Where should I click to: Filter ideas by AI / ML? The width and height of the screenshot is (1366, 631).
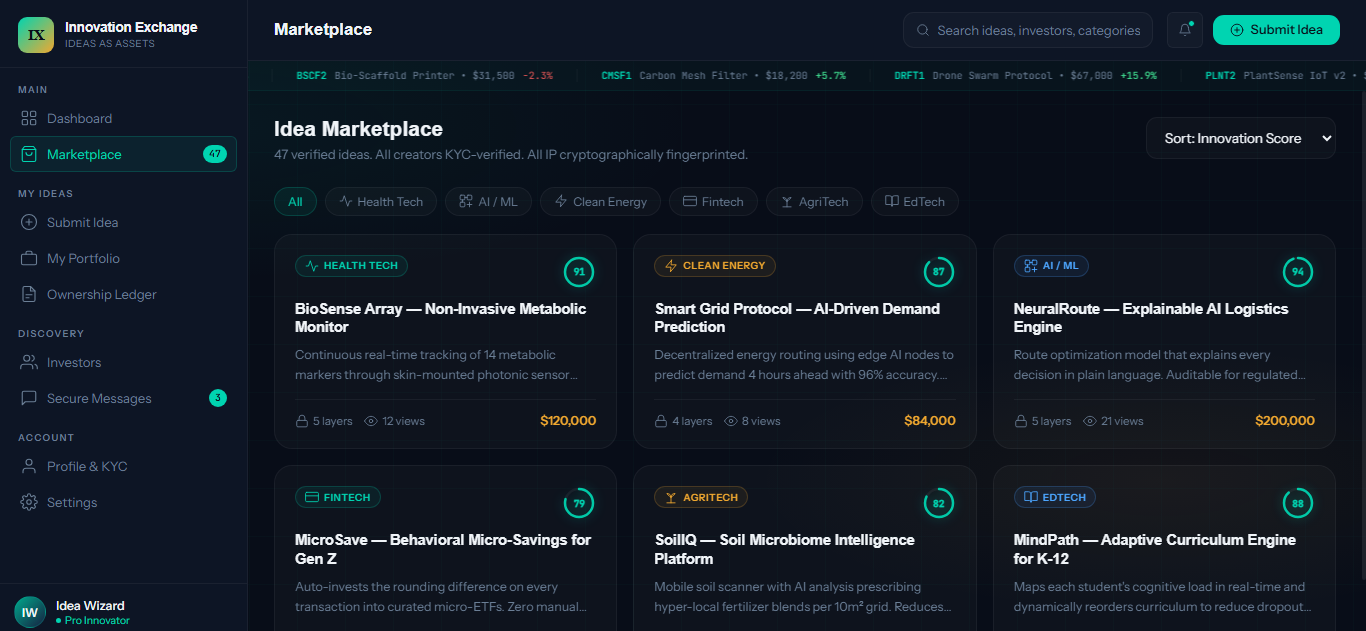coord(488,201)
